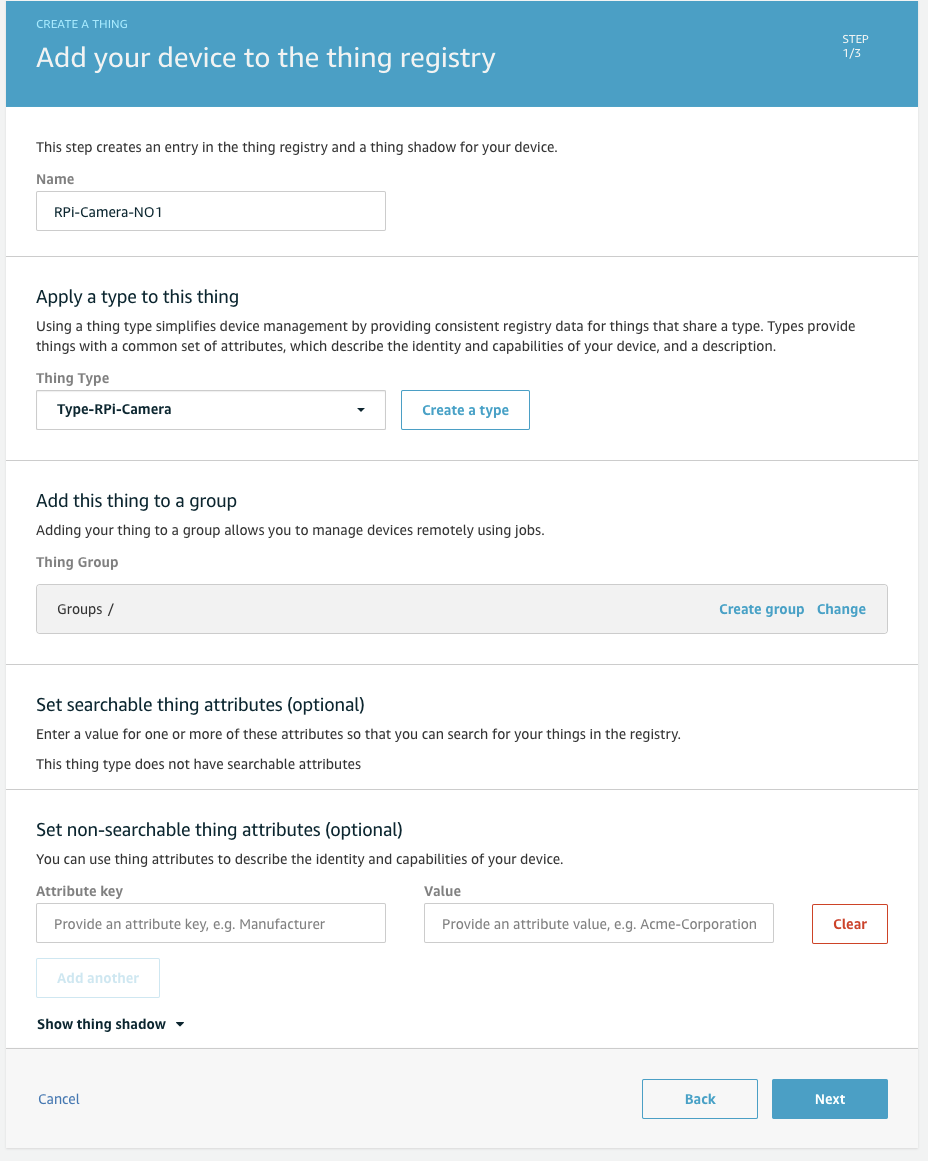Image resolution: width=928 pixels, height=1161 pixels.
Task: Proceed with the Next button
Action: point(829,1099)
